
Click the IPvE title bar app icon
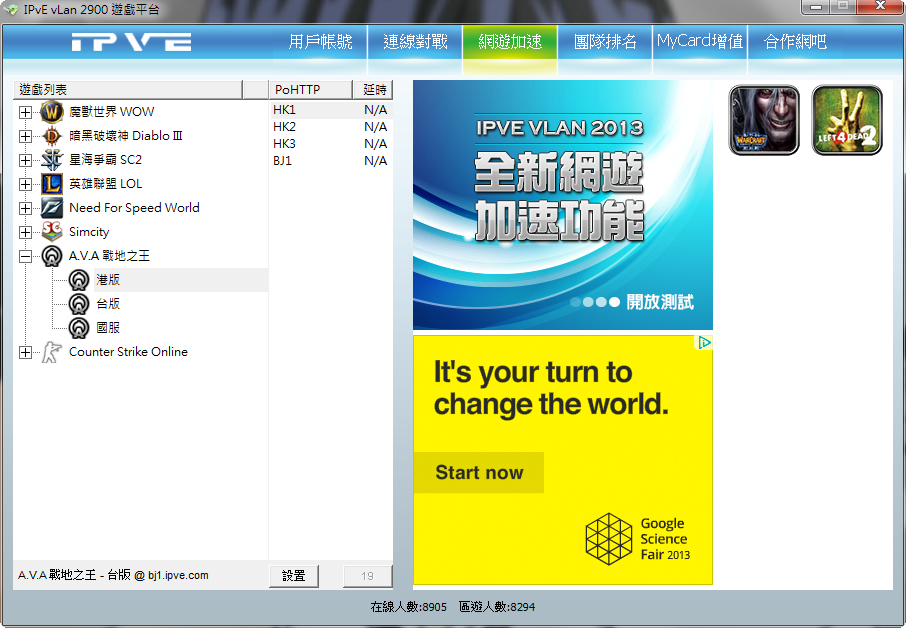[x=11, y=9]
